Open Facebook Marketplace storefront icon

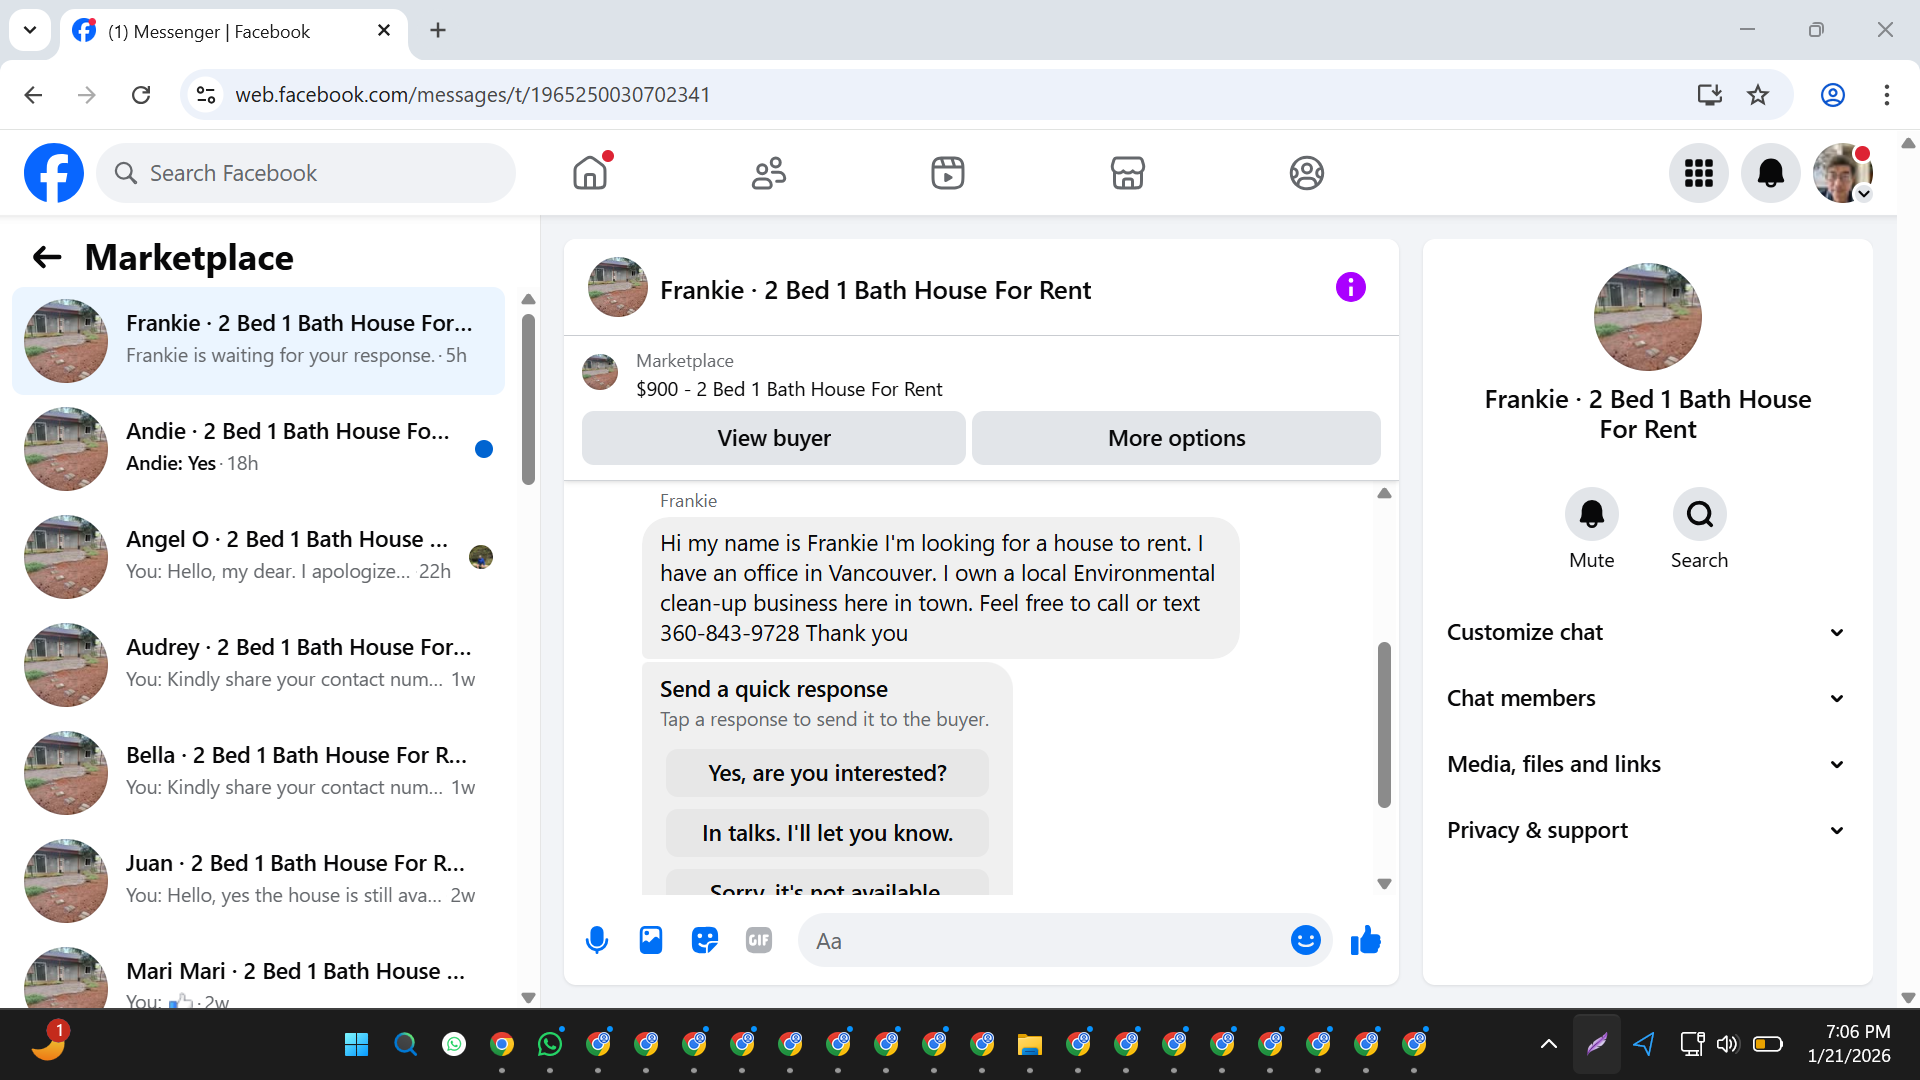pyautogui.click(x=1127, y=173)
